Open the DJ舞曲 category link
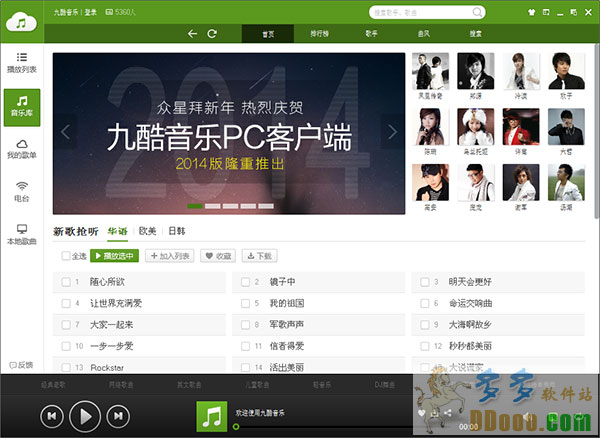 click(x=385, y=384)
